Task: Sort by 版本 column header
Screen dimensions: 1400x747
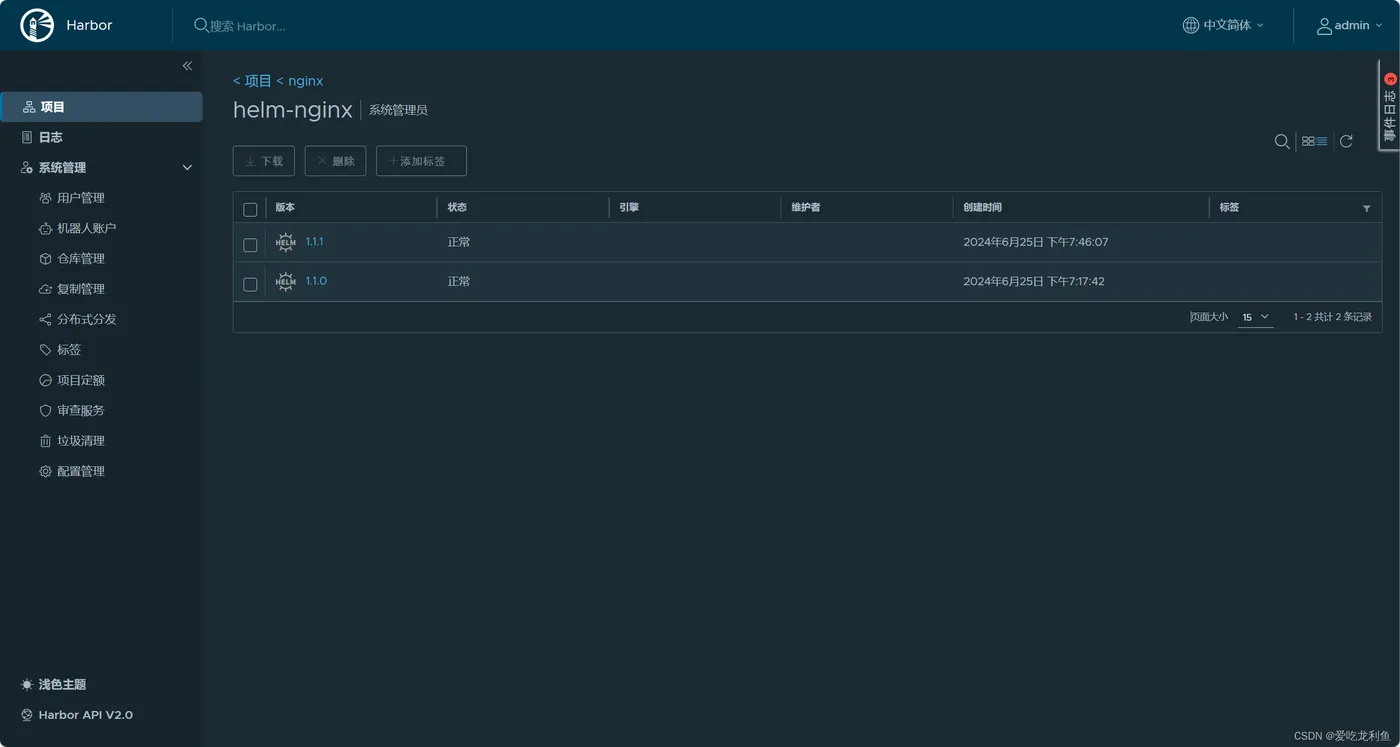Action: pyautogui.click(x=285, y=207)
